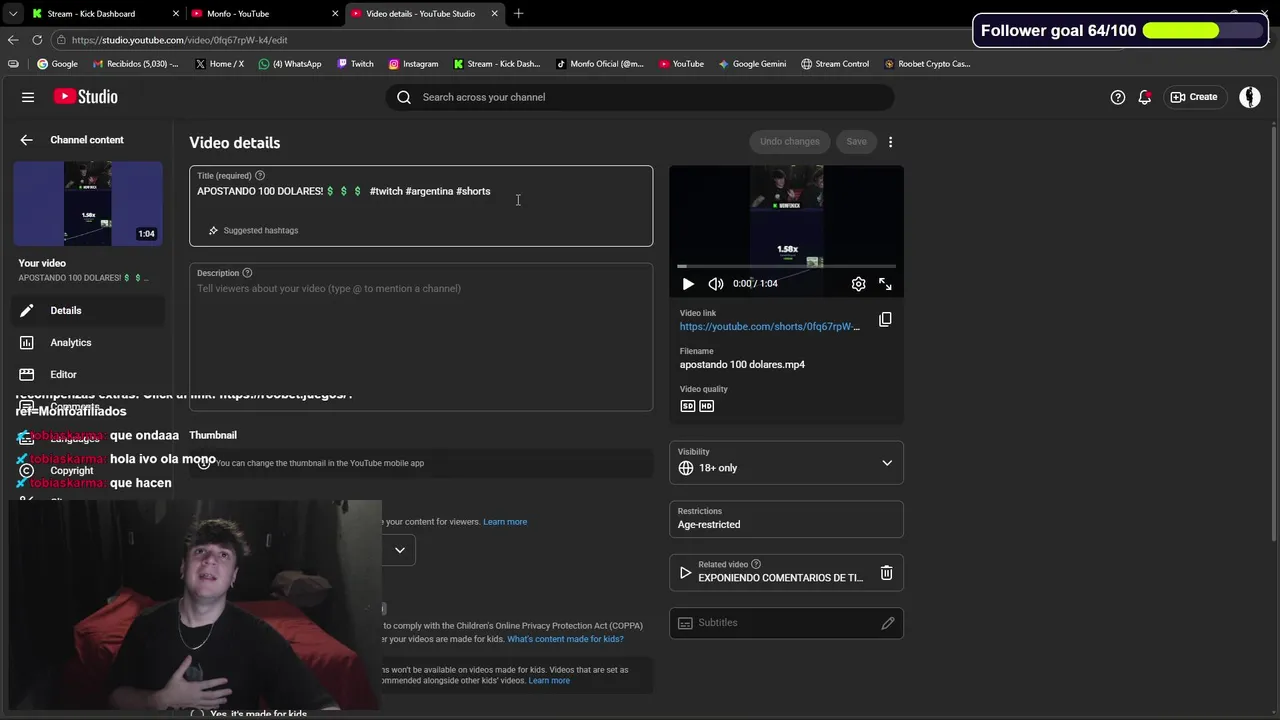Copy the video link icon
This screenshot has height=720, width=1280.
pyautogui.click(x=885, y=320)
